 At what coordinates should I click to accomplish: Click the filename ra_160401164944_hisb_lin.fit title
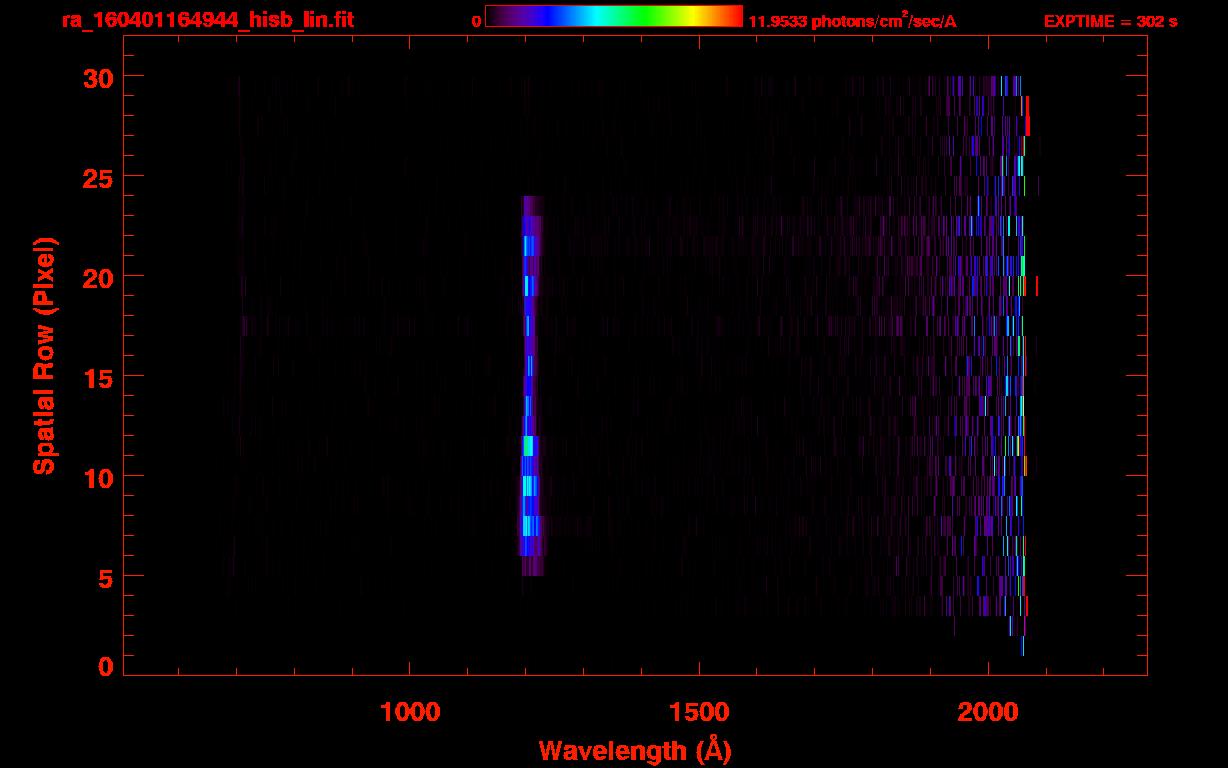[207, 20]
